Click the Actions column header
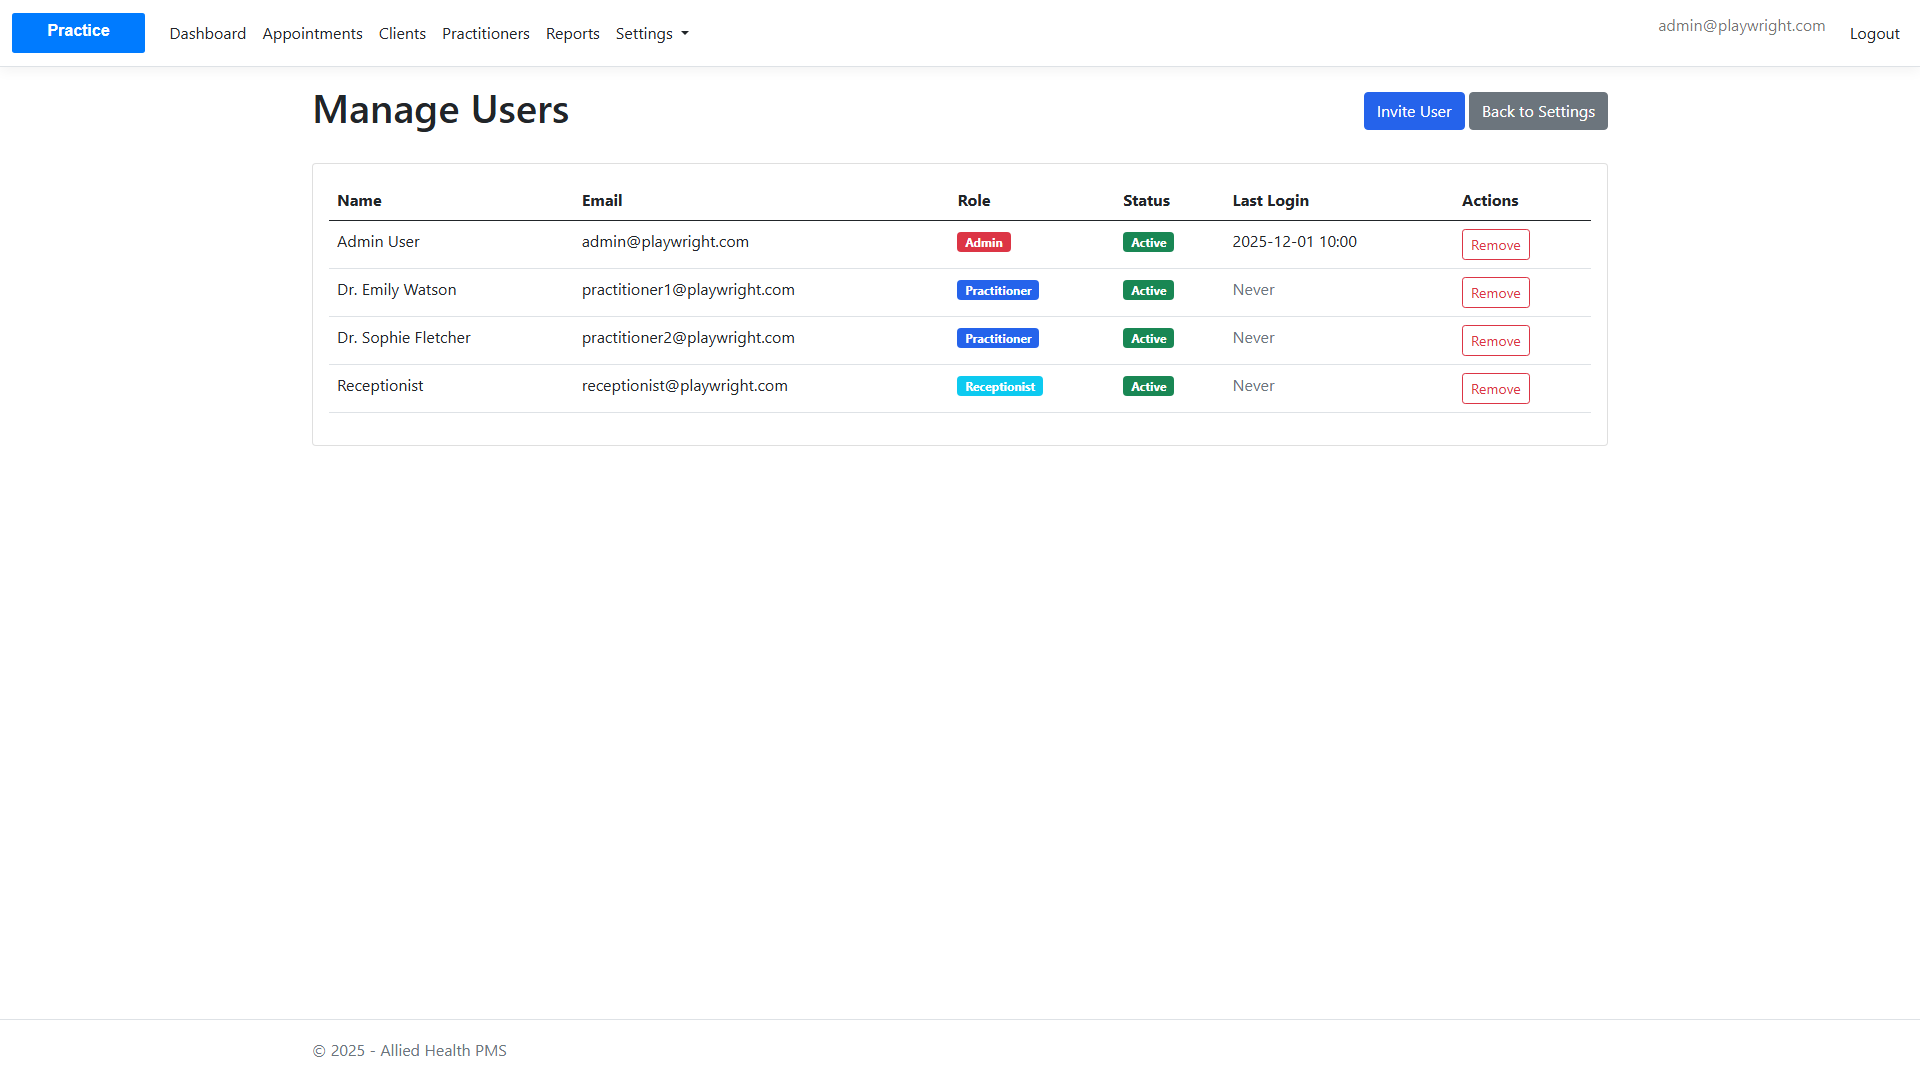 tap(1490, 201)
